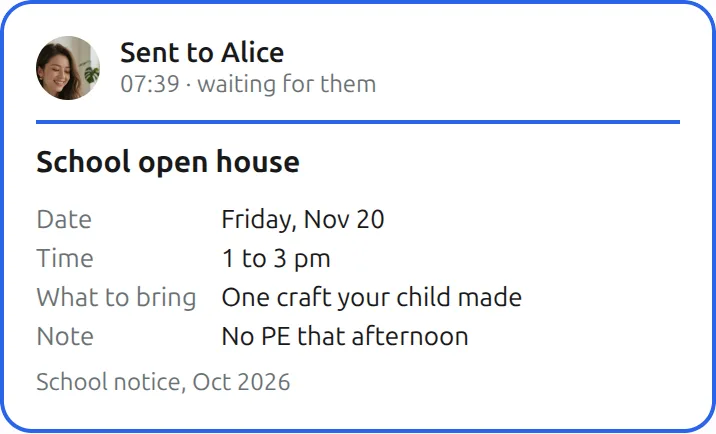Click the '1 to 3 pm' time value
This screenshot has width=716, height=434.
[276, 259]
